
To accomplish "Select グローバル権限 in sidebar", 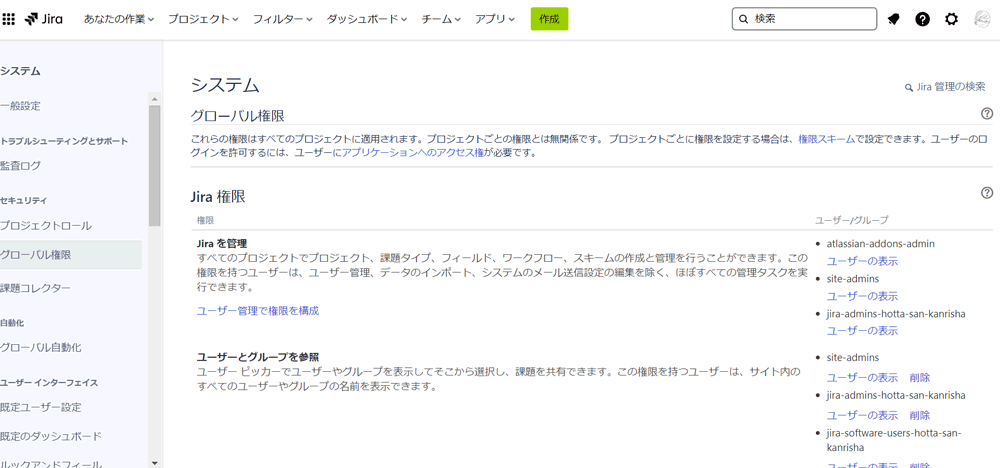I will point(71,254).
